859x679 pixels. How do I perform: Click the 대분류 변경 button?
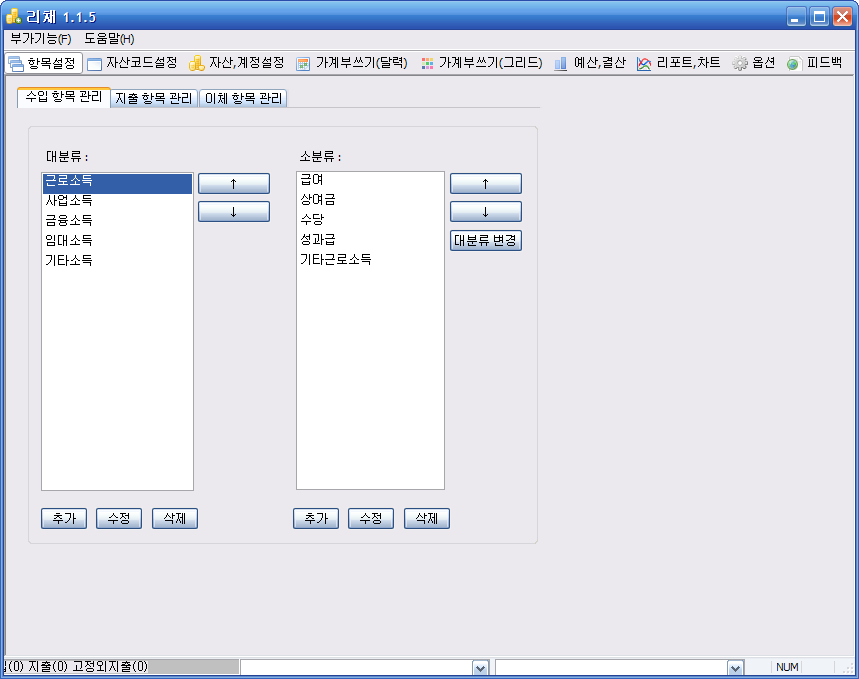pyautogui.click(x=486, y=241)
